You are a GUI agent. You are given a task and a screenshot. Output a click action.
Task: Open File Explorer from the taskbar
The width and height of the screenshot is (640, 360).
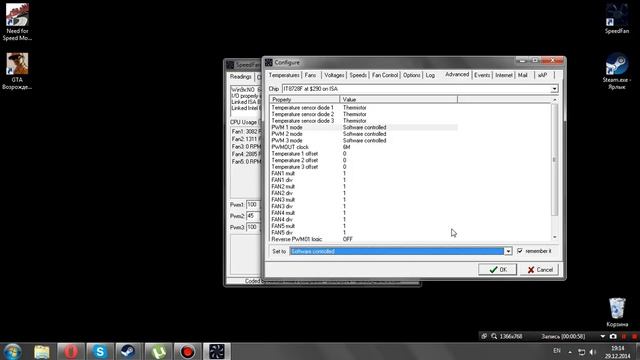(x=42, y=351)
